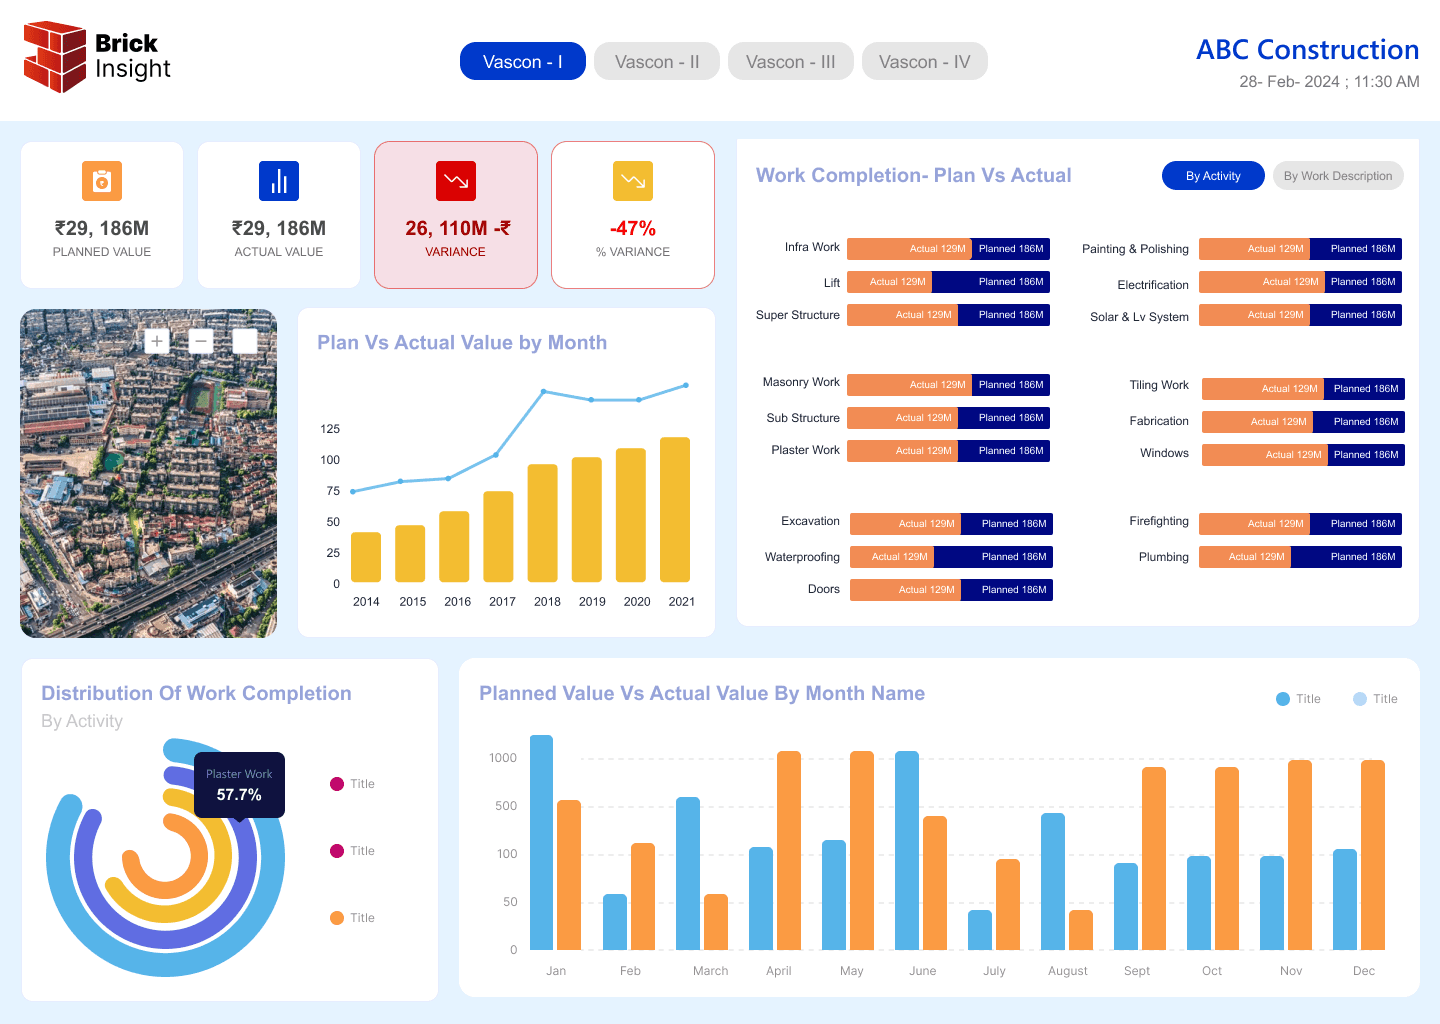This screenshot has height=1024, width=1440.
Task: Click the orange July bar
Action: (x=1008, y=904)
